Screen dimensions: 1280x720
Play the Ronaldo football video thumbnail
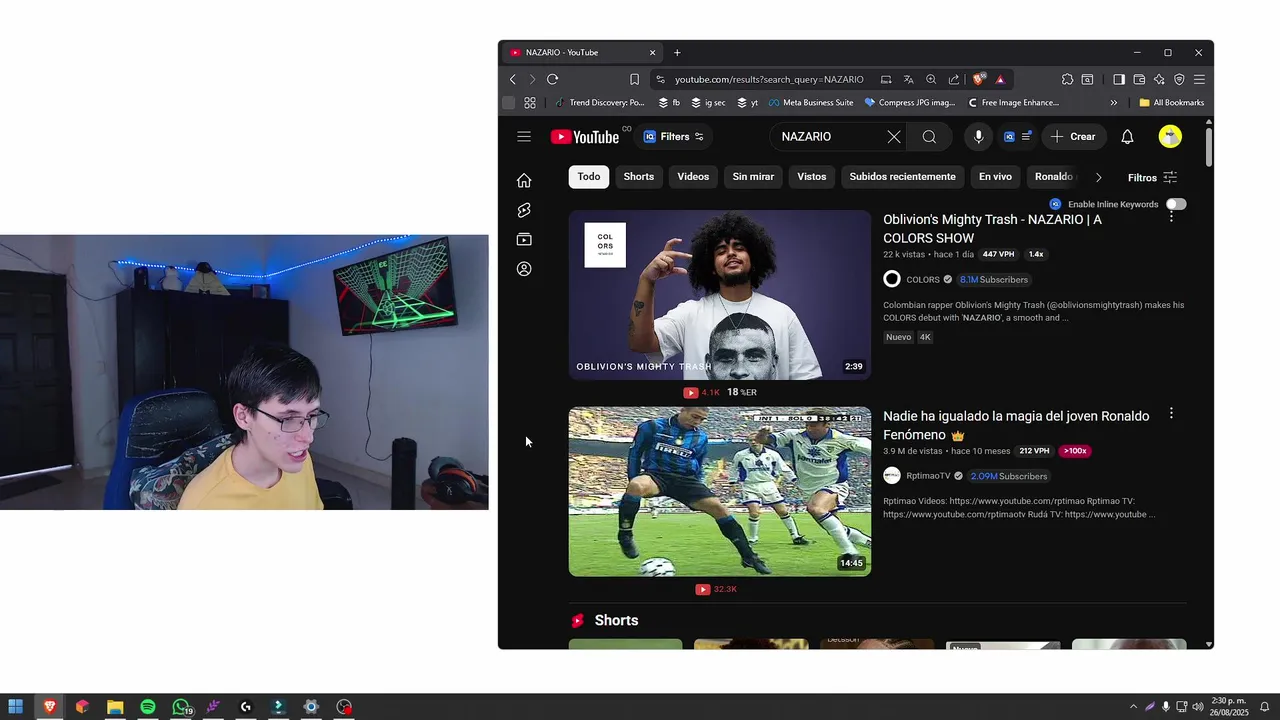pyautogui.click(x=720, y=492)
